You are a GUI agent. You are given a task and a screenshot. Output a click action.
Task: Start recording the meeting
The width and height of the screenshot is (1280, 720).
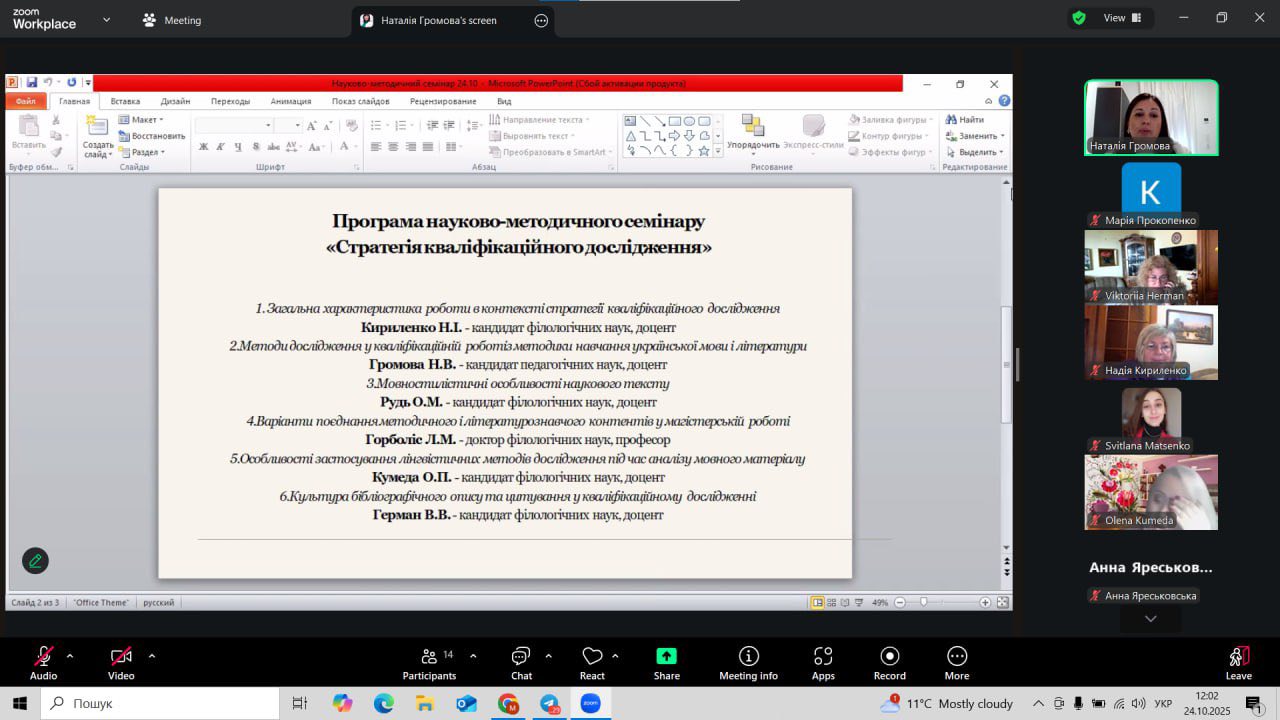889,662
